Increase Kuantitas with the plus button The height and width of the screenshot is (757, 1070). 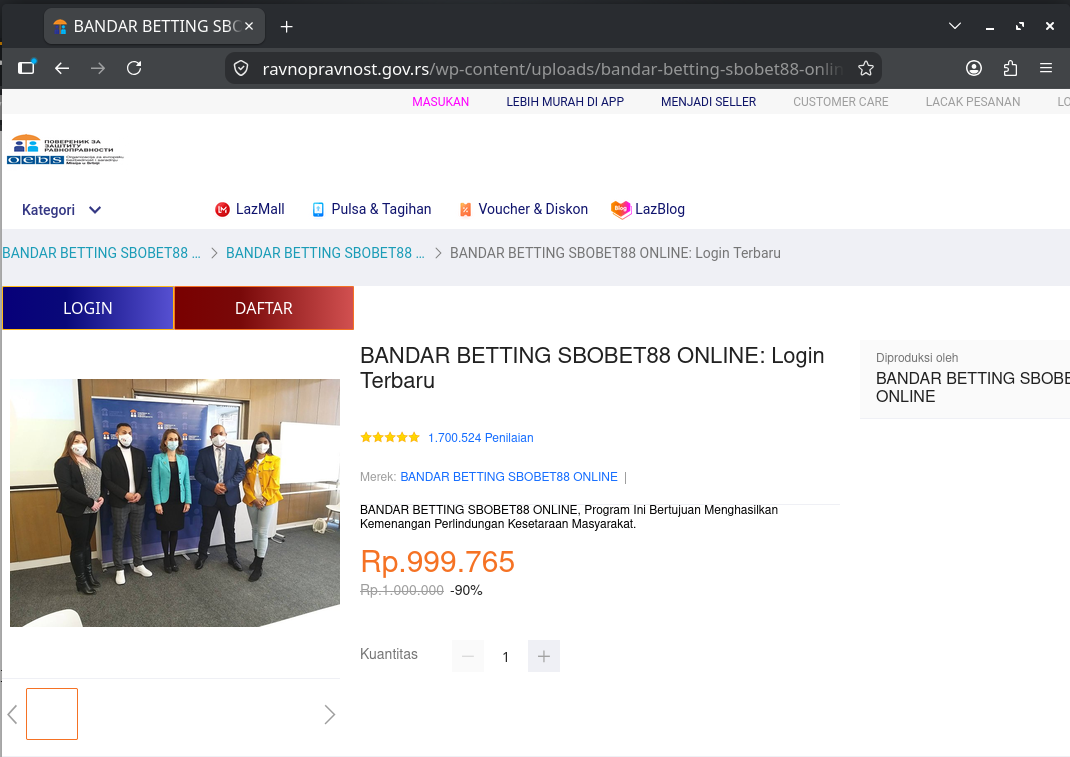tap(544, 656)
